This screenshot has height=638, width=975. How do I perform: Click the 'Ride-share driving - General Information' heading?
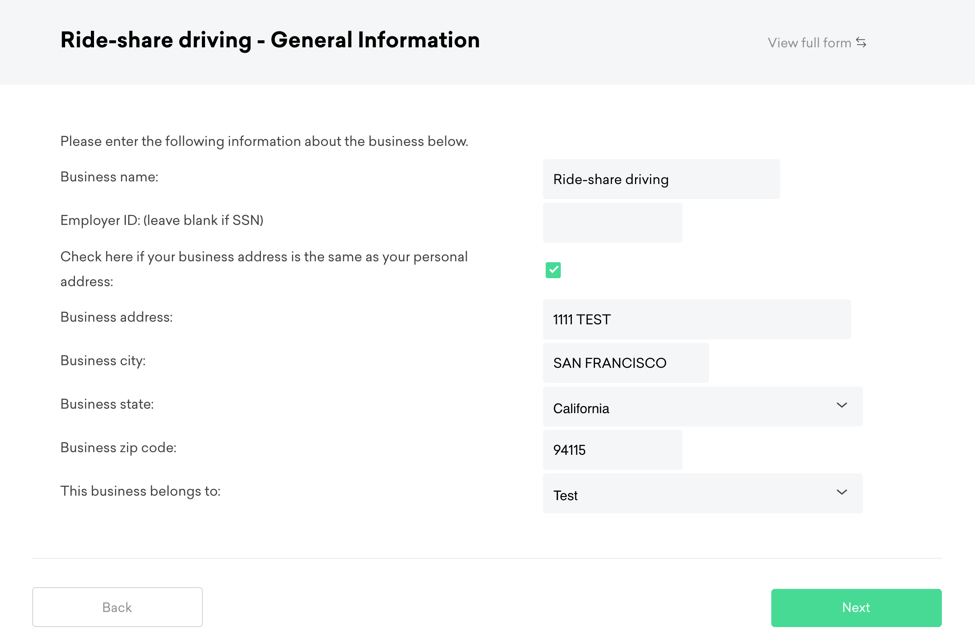[270, 41]
